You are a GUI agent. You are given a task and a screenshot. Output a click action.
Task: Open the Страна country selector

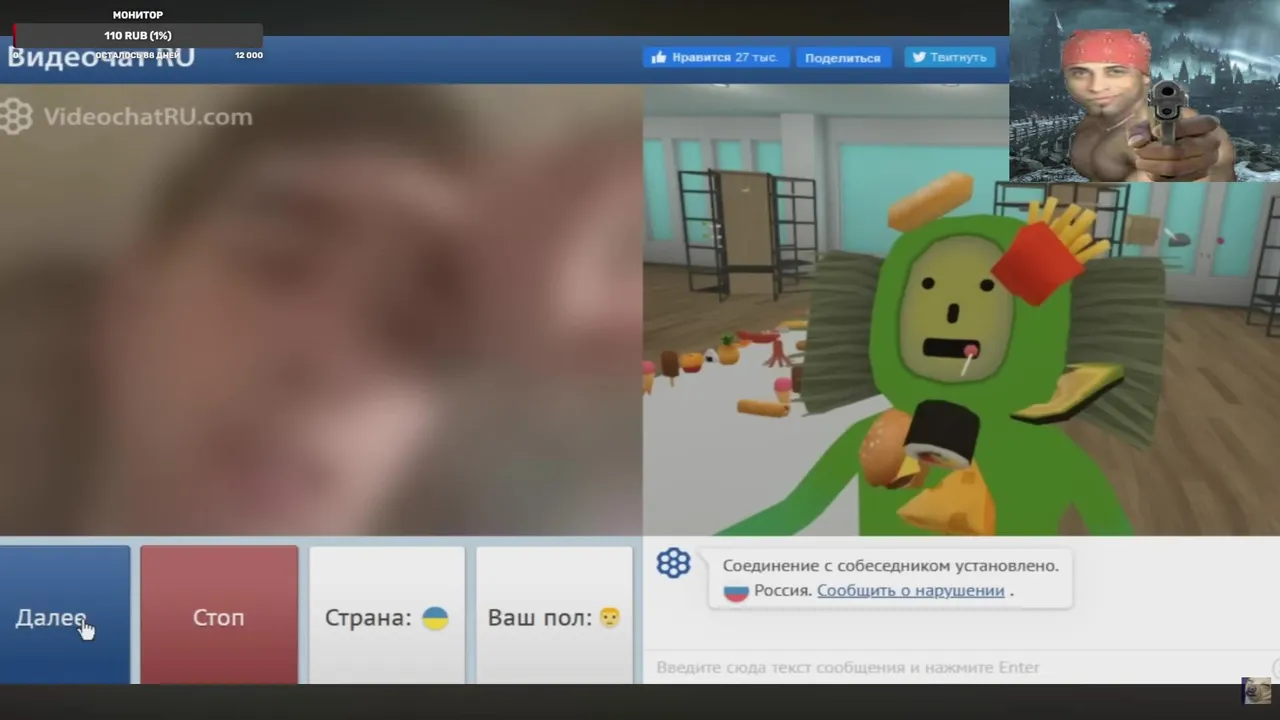pos(387,615)
